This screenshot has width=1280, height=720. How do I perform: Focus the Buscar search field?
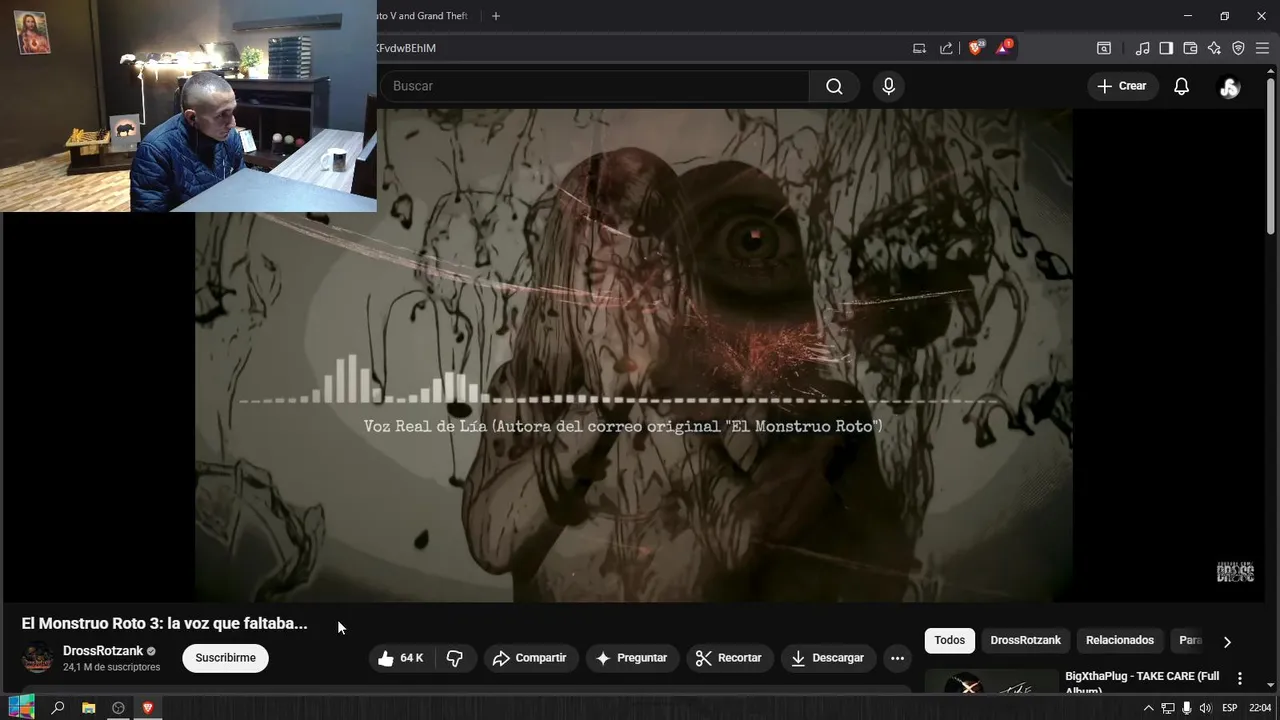point(595,86)
